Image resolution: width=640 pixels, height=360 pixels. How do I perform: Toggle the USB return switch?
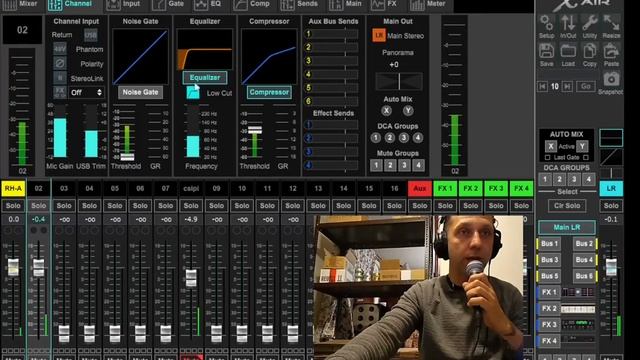91,35
